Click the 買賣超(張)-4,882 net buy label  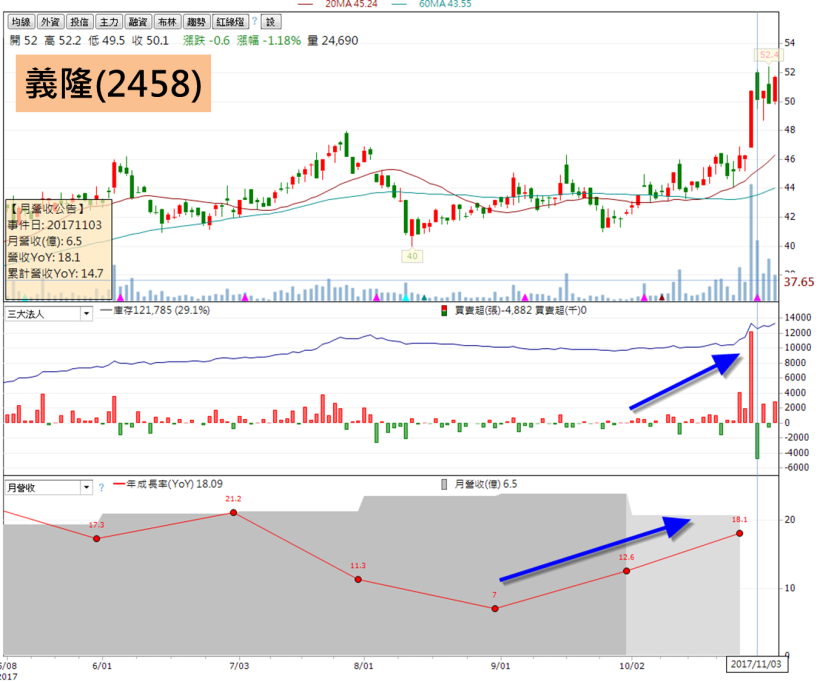(493, 311)
